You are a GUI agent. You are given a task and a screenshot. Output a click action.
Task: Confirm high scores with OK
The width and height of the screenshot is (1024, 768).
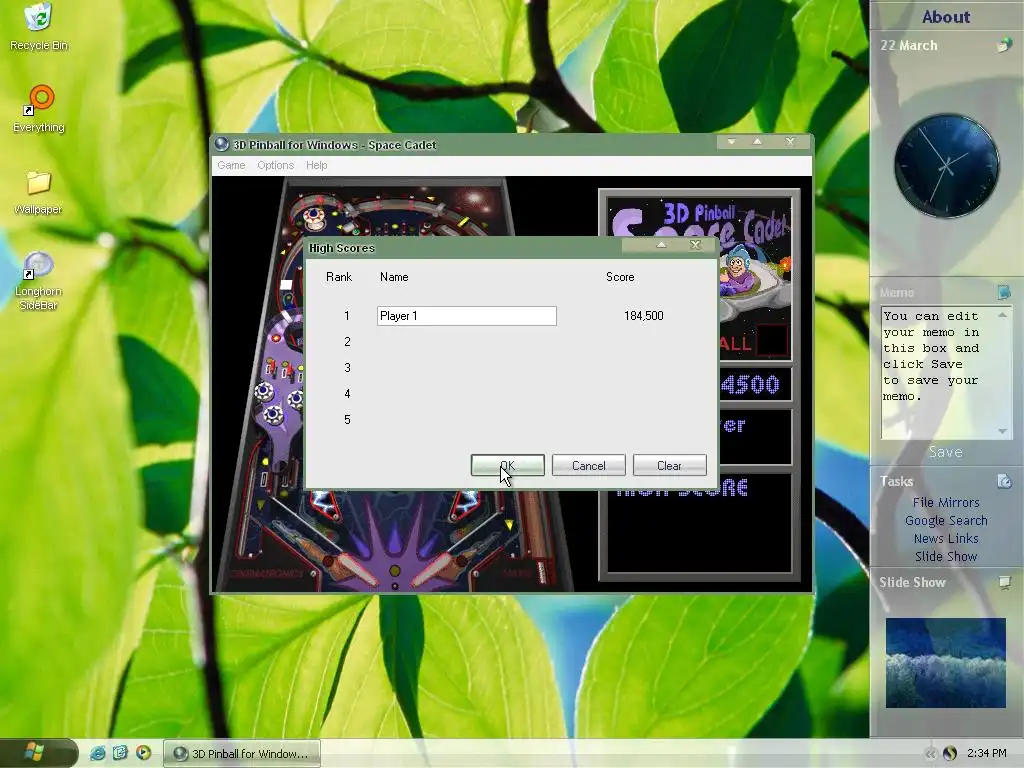(507, 466)
